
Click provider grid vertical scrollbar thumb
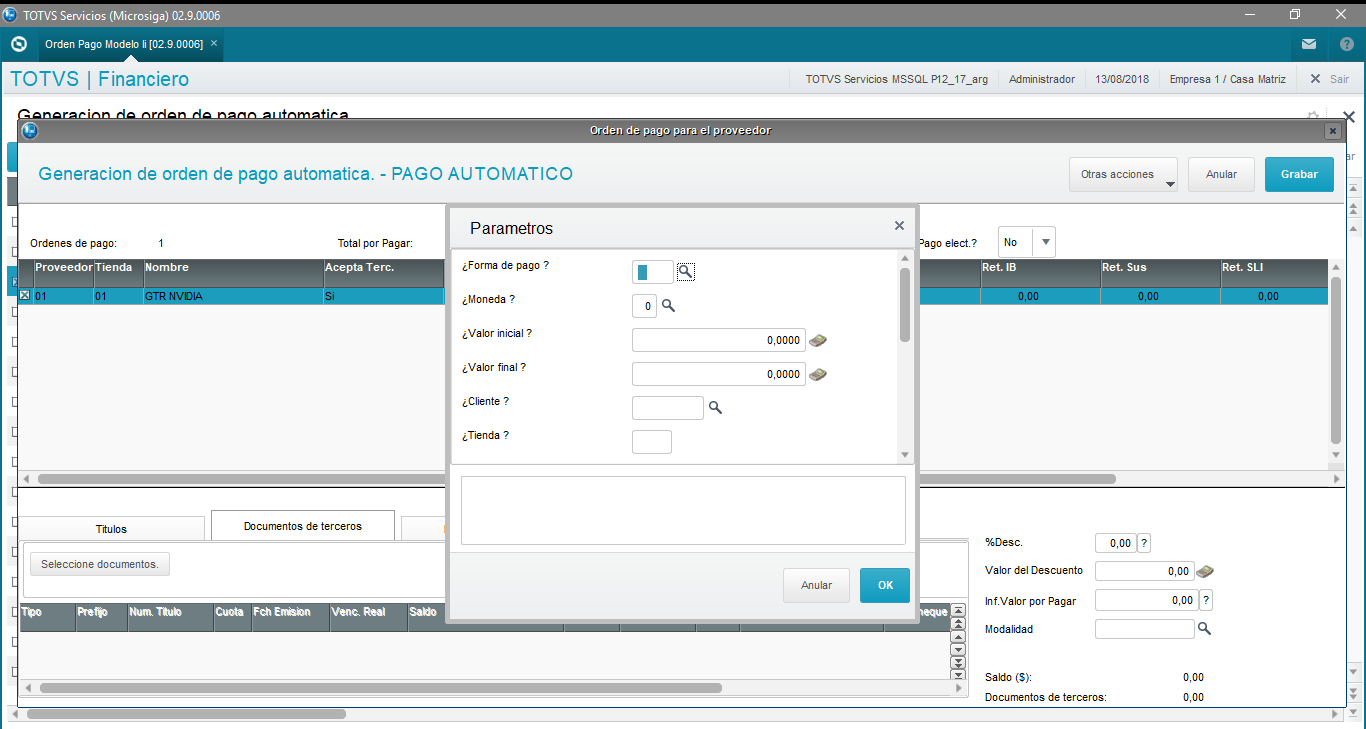(1336, 360)
